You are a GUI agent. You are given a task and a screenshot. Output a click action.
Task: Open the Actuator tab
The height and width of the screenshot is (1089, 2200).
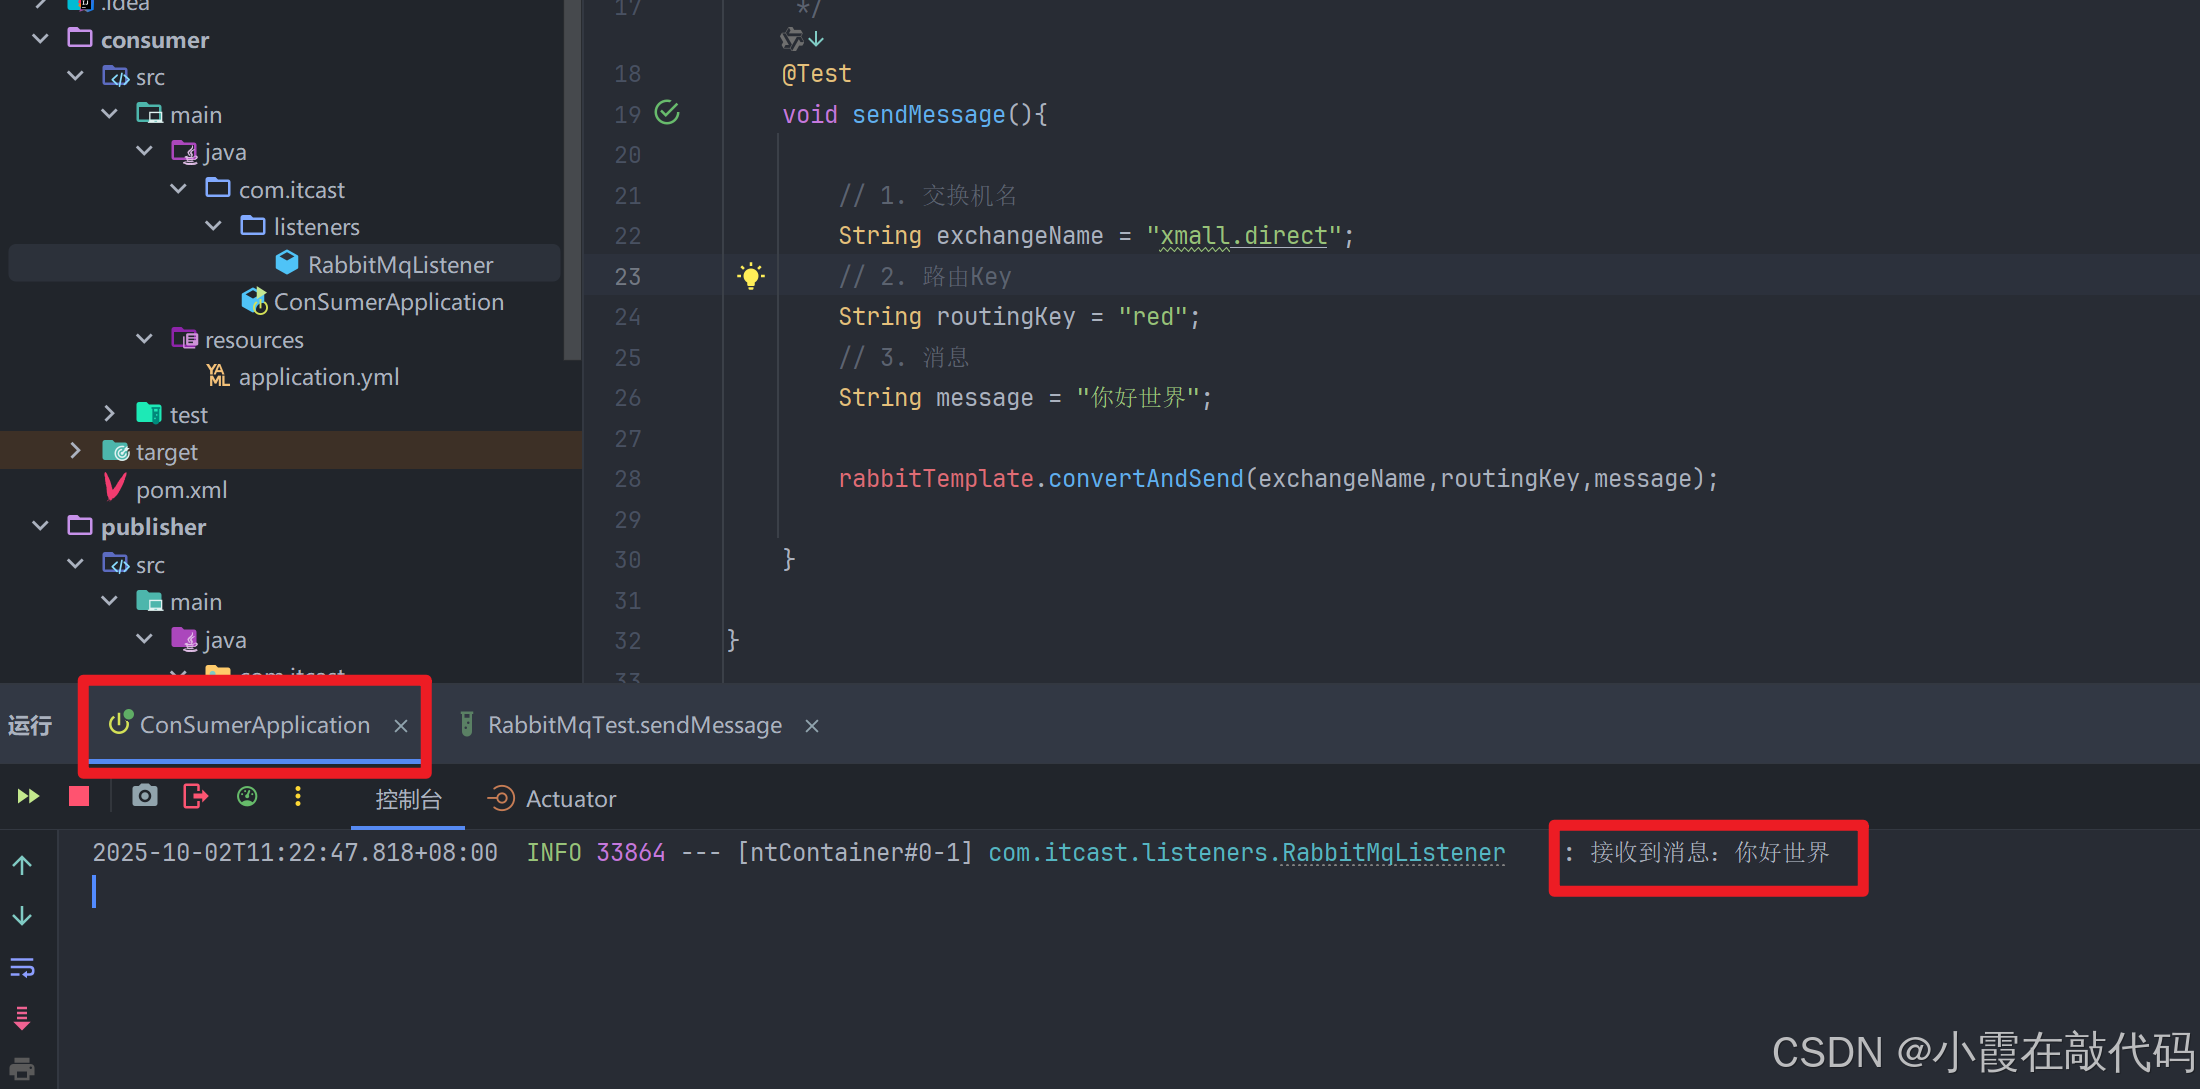(x=570, y=799)
